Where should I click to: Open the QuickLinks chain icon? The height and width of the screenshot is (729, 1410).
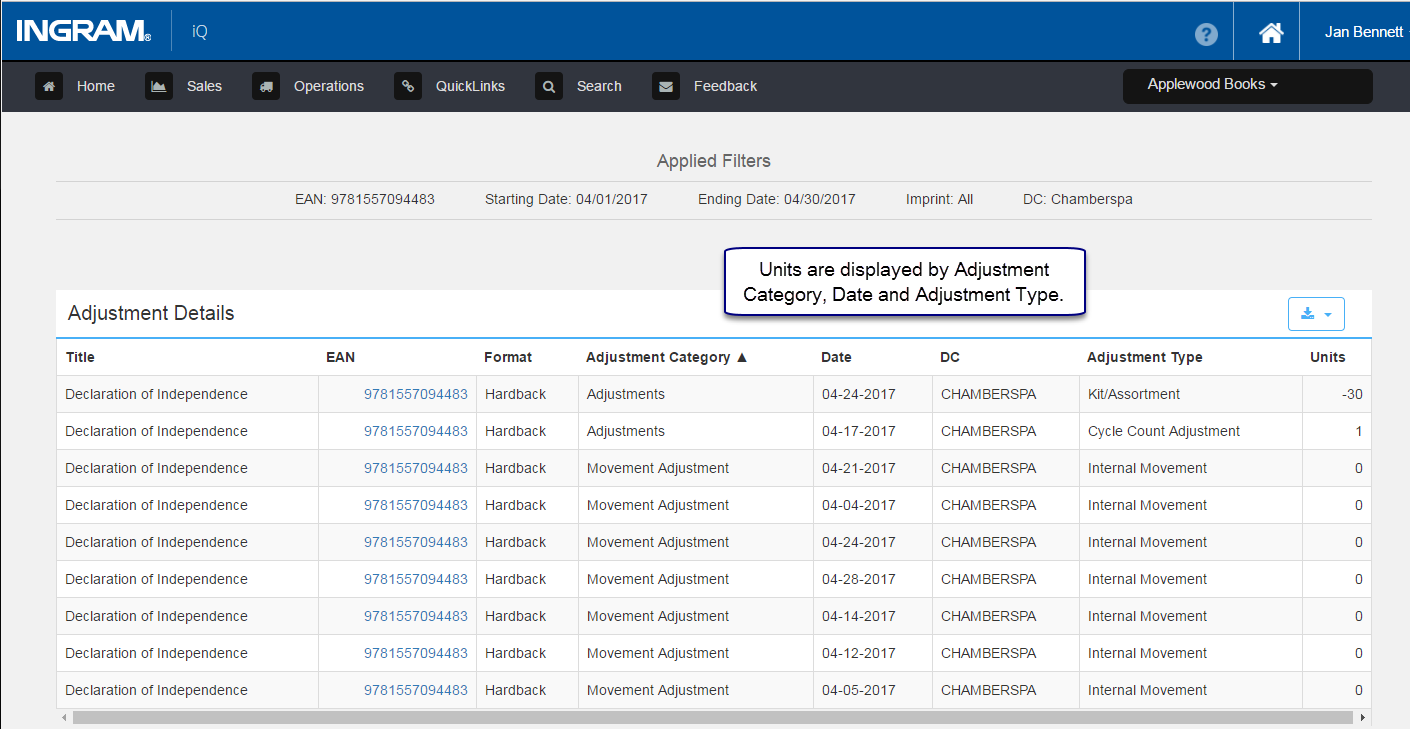(408, 86)
